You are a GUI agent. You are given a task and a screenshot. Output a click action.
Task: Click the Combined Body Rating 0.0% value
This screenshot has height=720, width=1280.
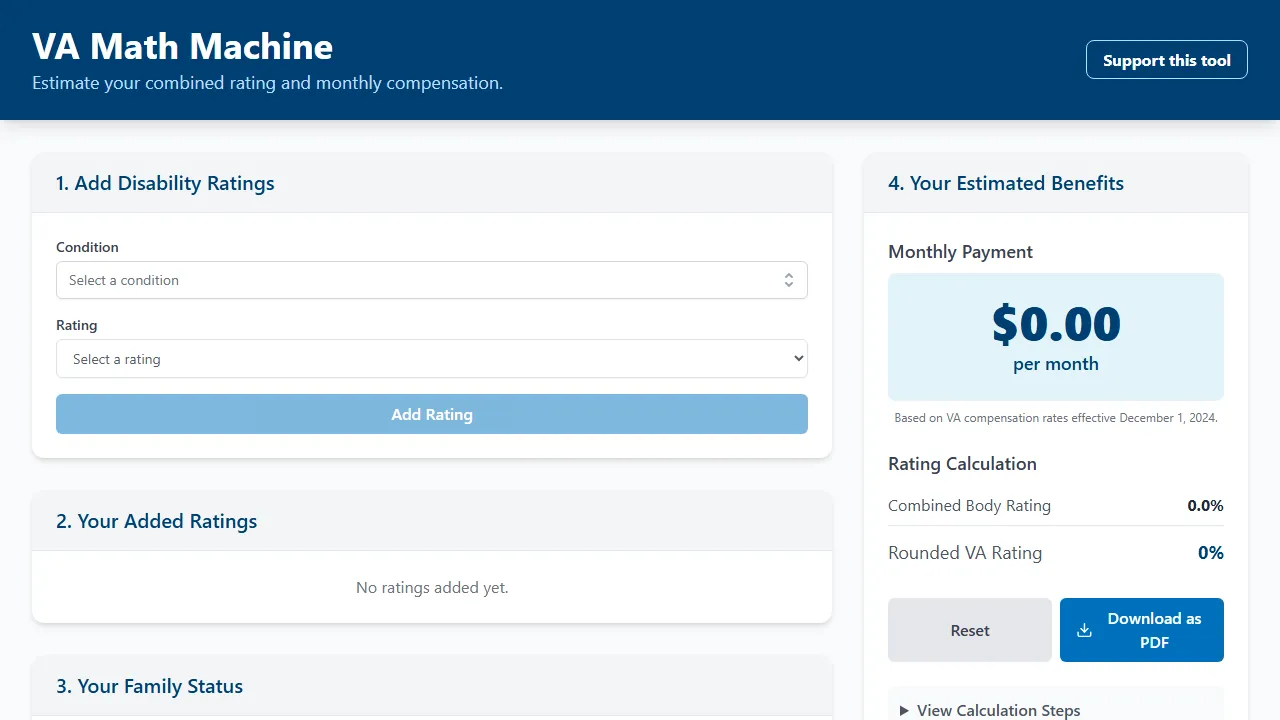click(x=1205, y=505)
